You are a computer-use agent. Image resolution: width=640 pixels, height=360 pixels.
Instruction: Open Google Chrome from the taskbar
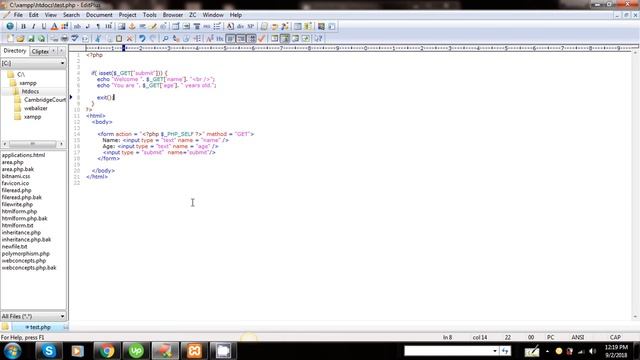click(107, 351)
